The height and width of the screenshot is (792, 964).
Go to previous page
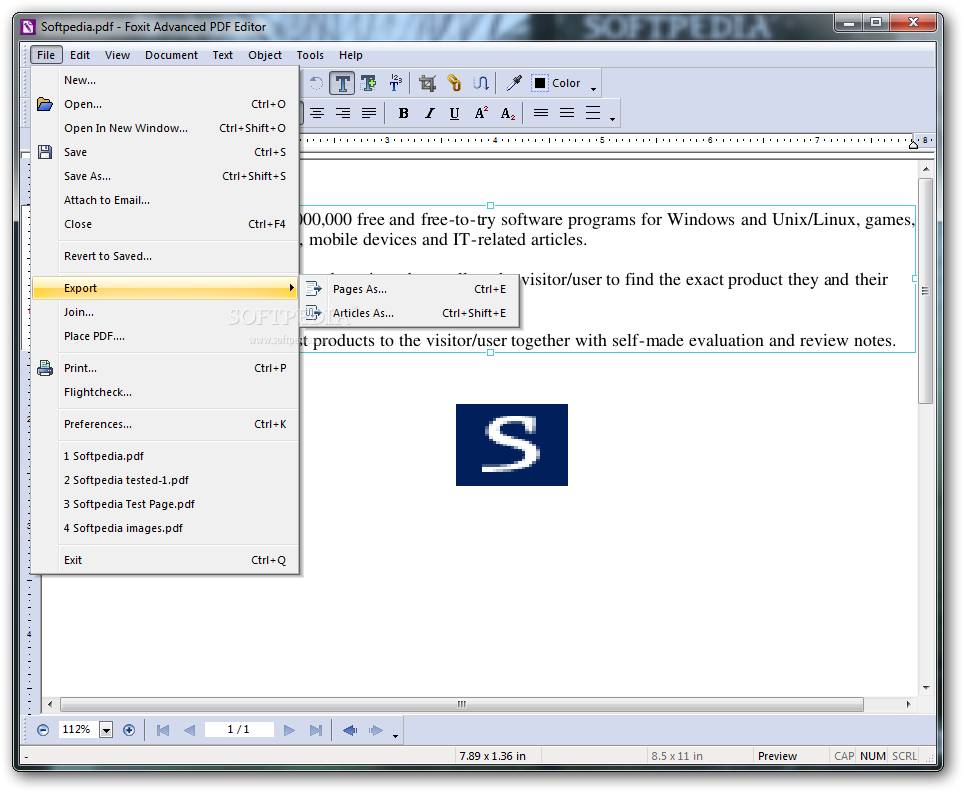tap(189, 730)
